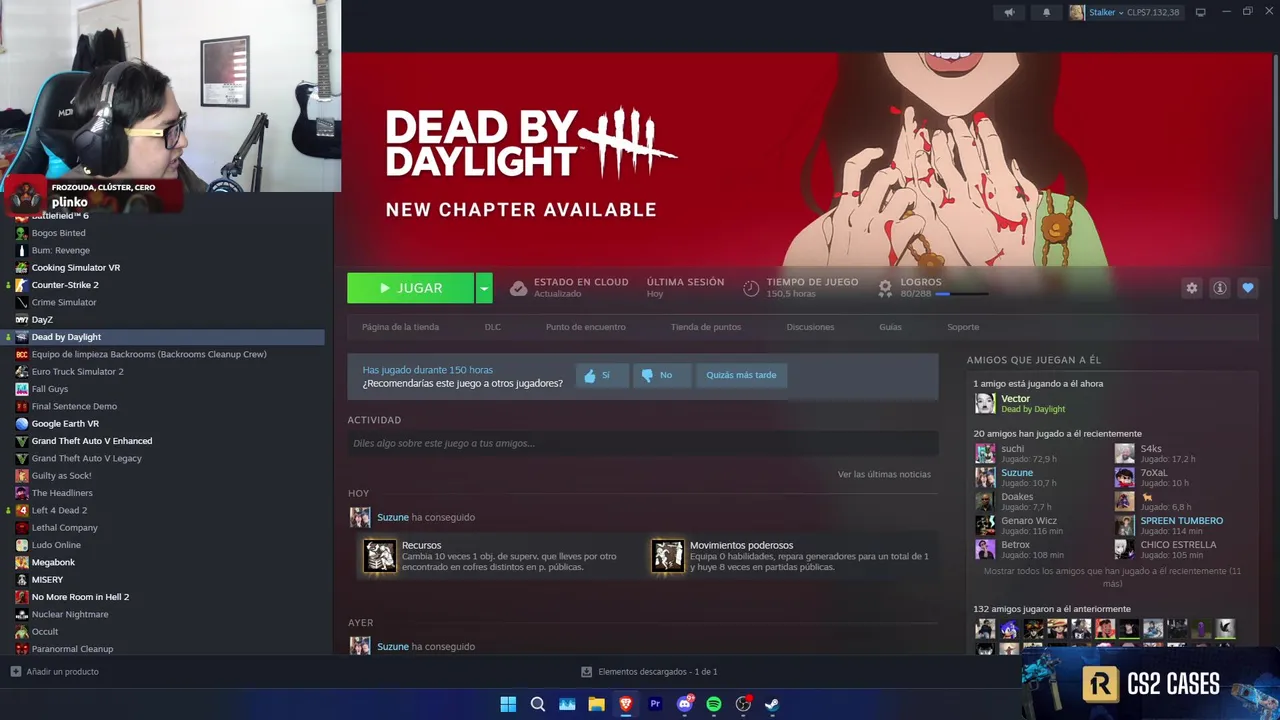Open the Windows Start button
1280x720 pixels.
[x=508, y=704]
